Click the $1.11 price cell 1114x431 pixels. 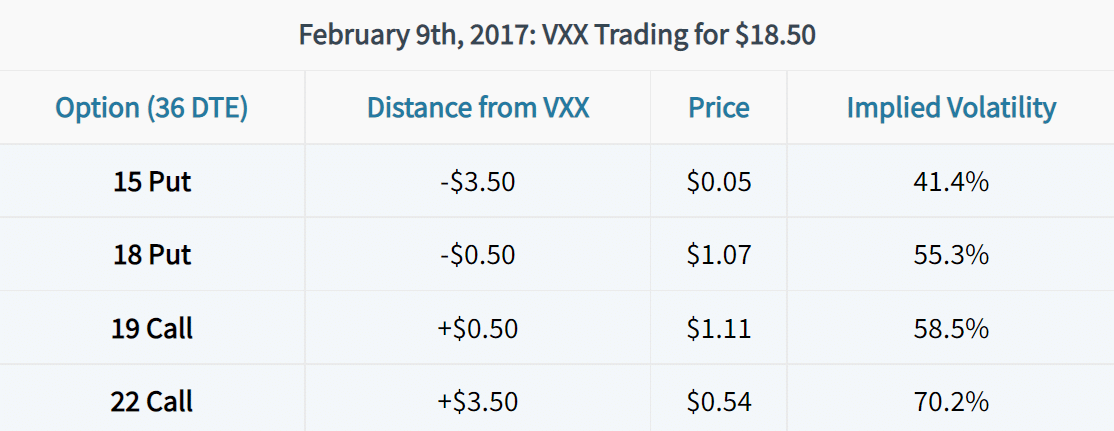point(719,329)
